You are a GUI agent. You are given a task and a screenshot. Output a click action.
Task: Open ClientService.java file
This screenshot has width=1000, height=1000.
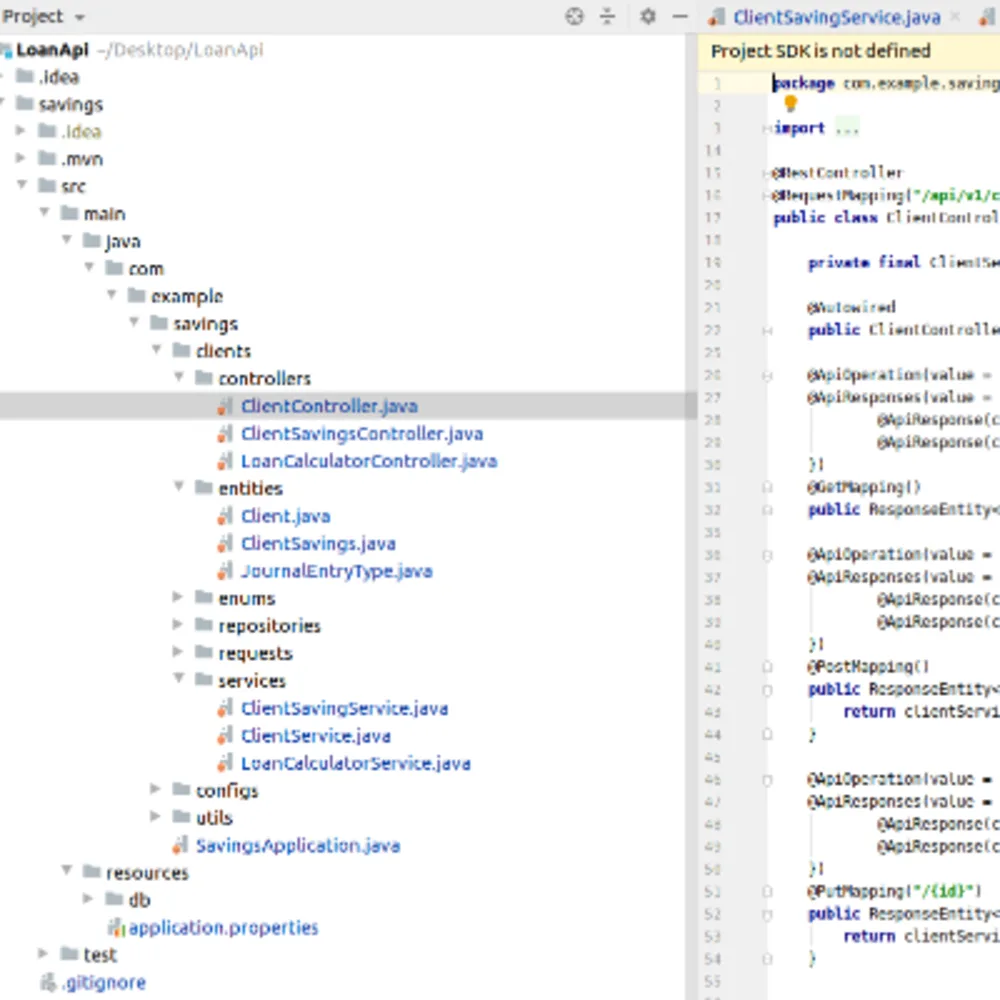(x=316, y=736)
